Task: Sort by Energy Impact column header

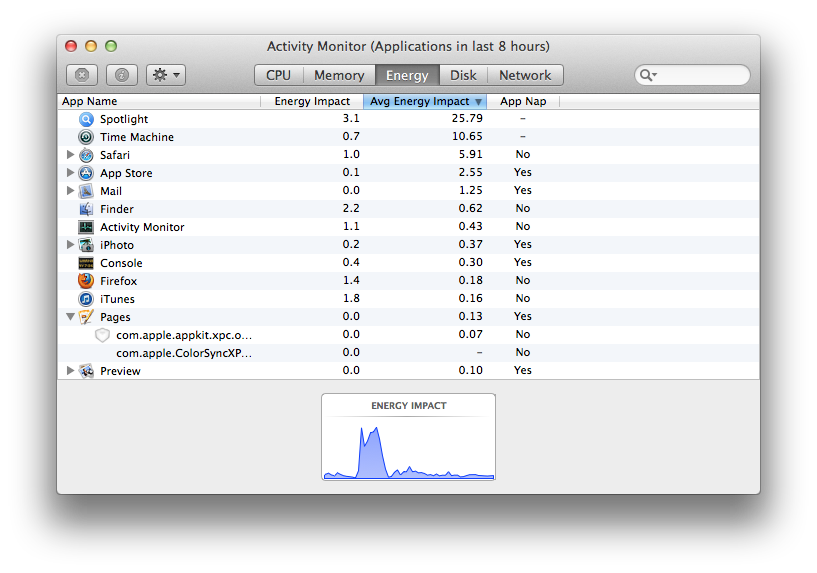Action: [312, 101]
